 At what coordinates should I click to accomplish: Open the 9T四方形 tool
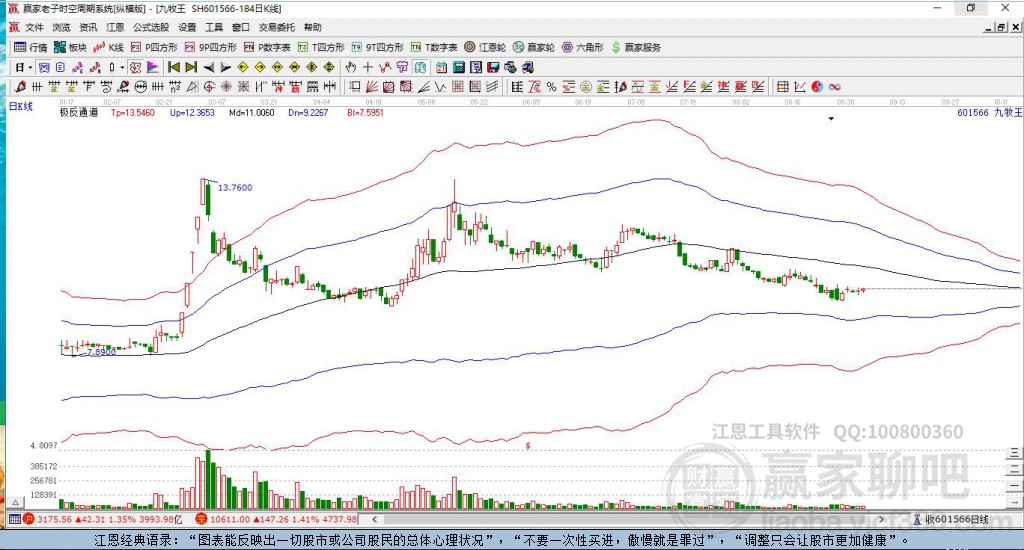click(x=377, y=47)
